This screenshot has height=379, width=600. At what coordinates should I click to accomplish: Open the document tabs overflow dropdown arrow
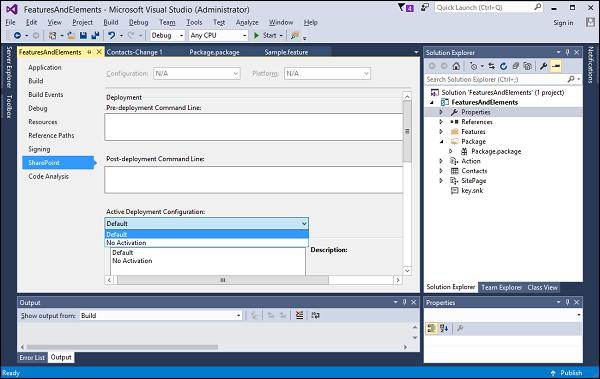point(416,52)
